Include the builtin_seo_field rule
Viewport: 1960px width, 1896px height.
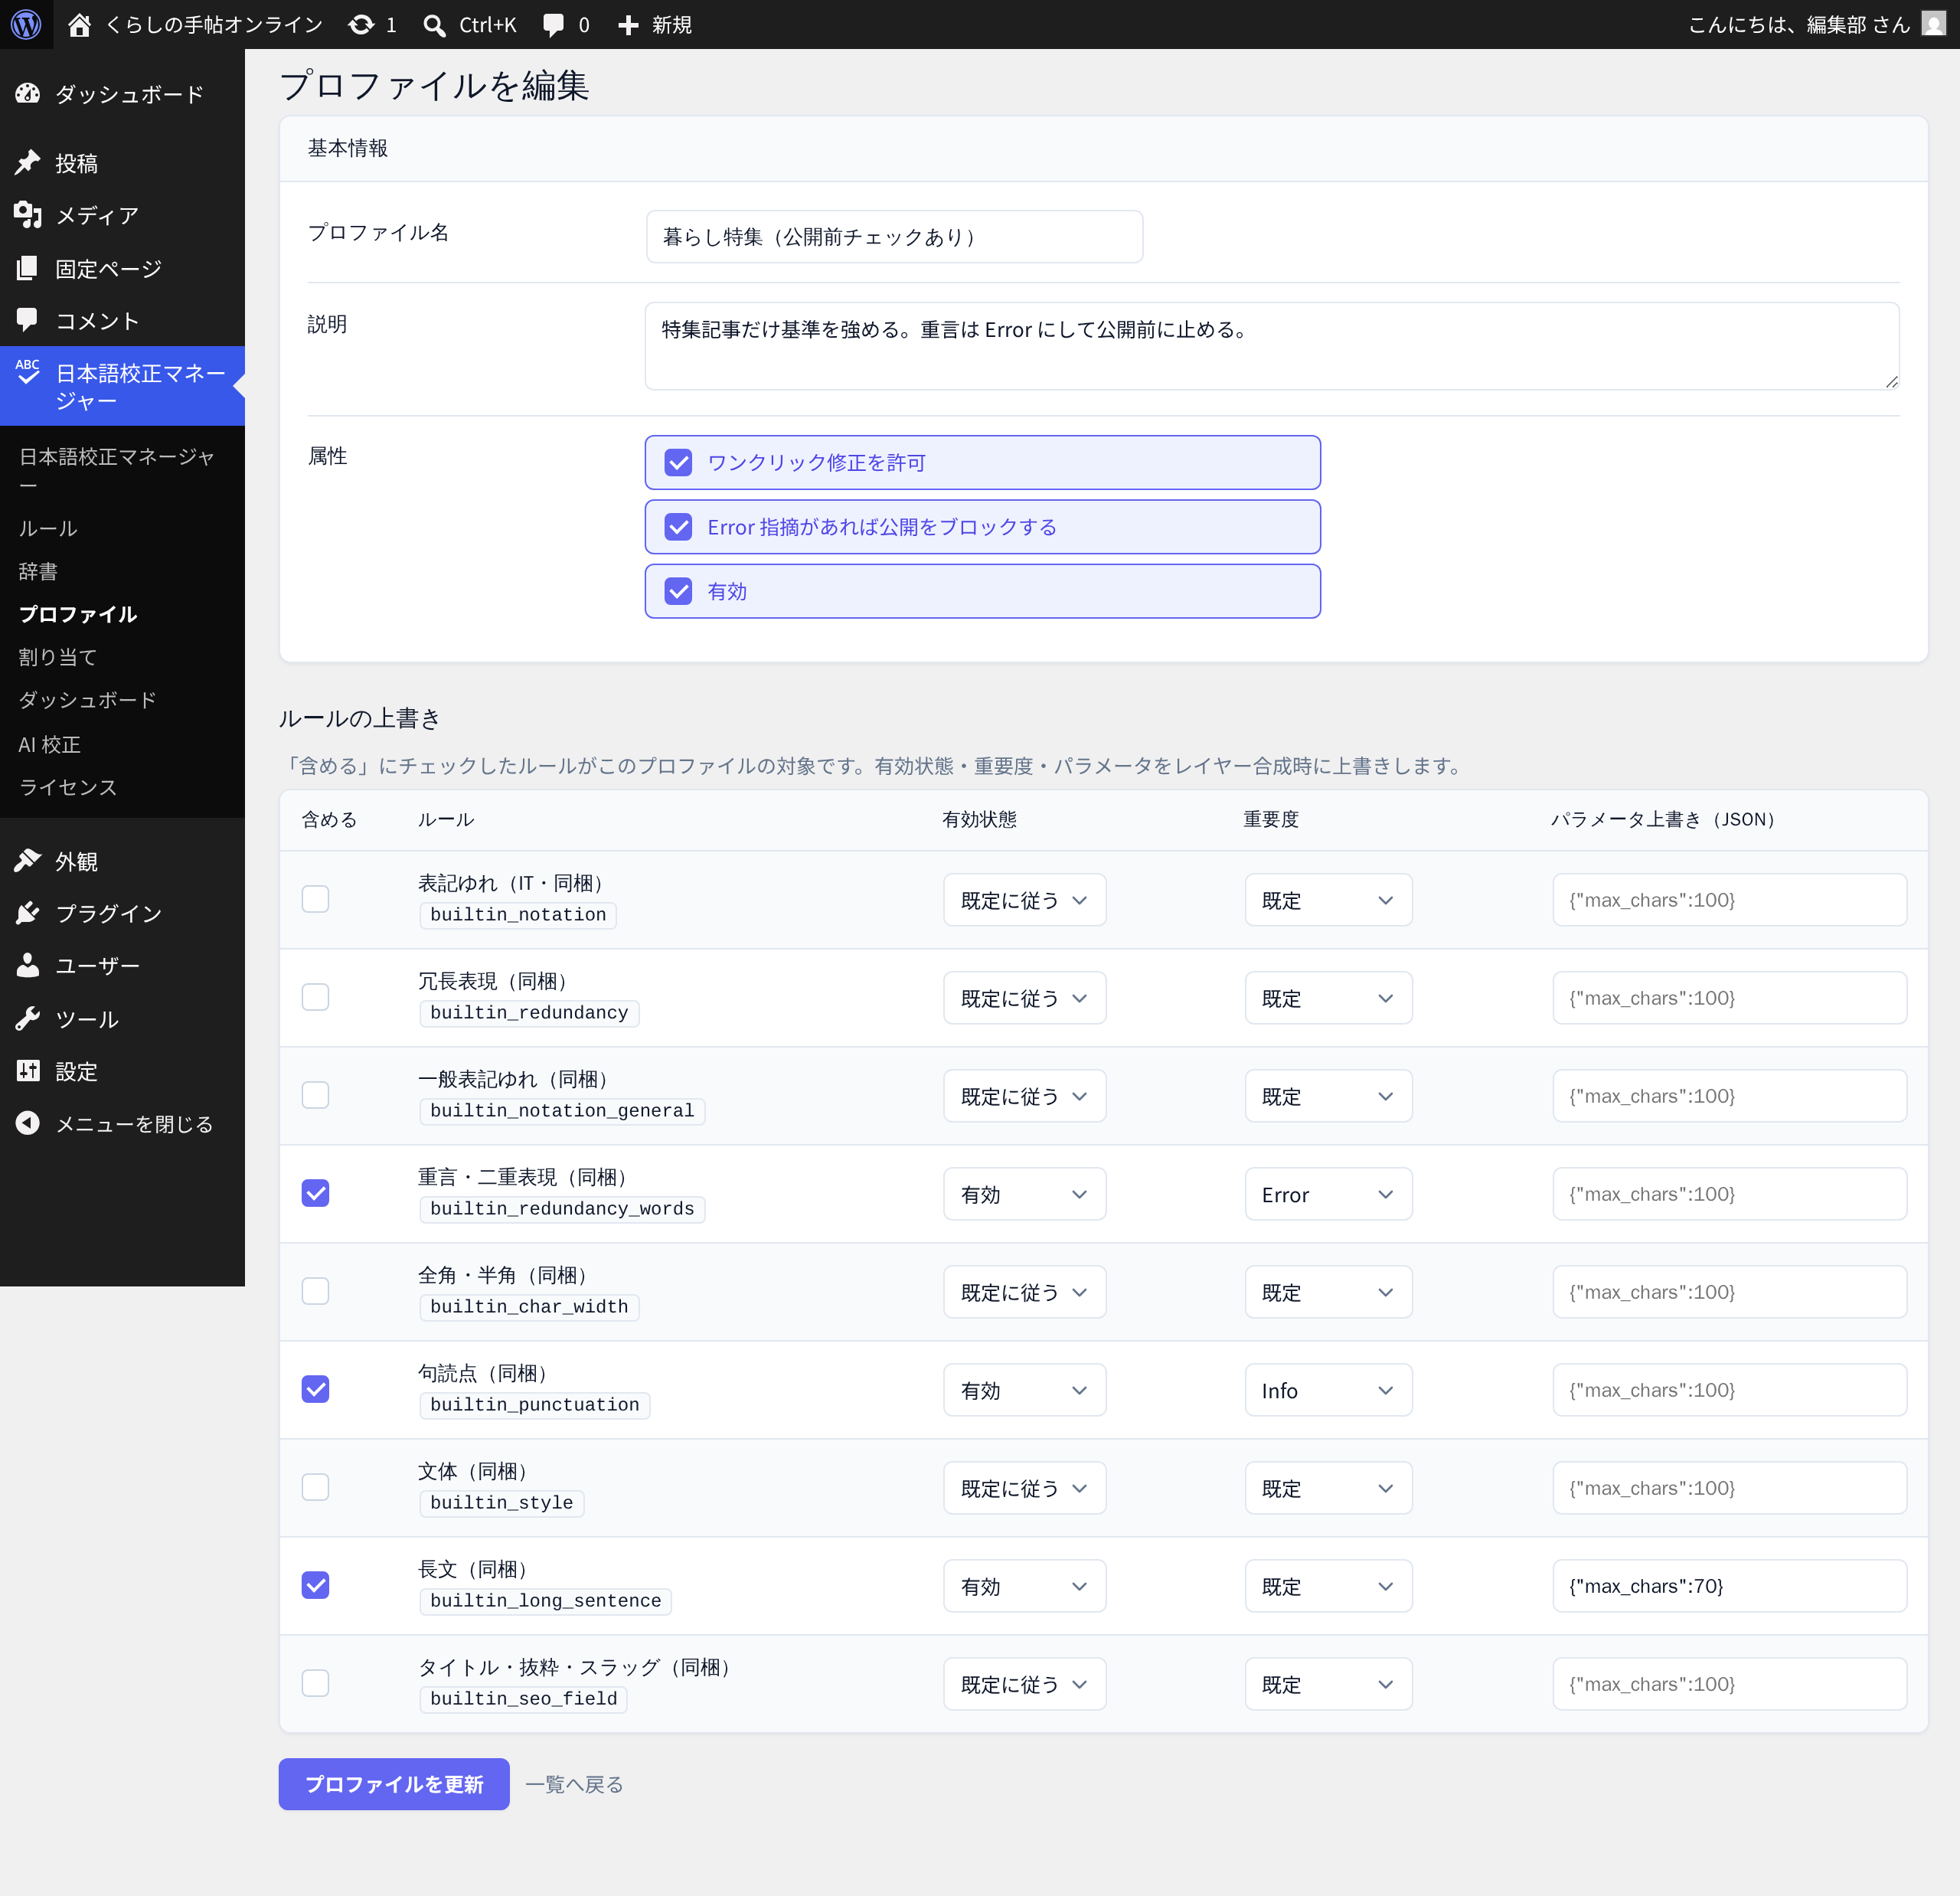pos(316,1683)
